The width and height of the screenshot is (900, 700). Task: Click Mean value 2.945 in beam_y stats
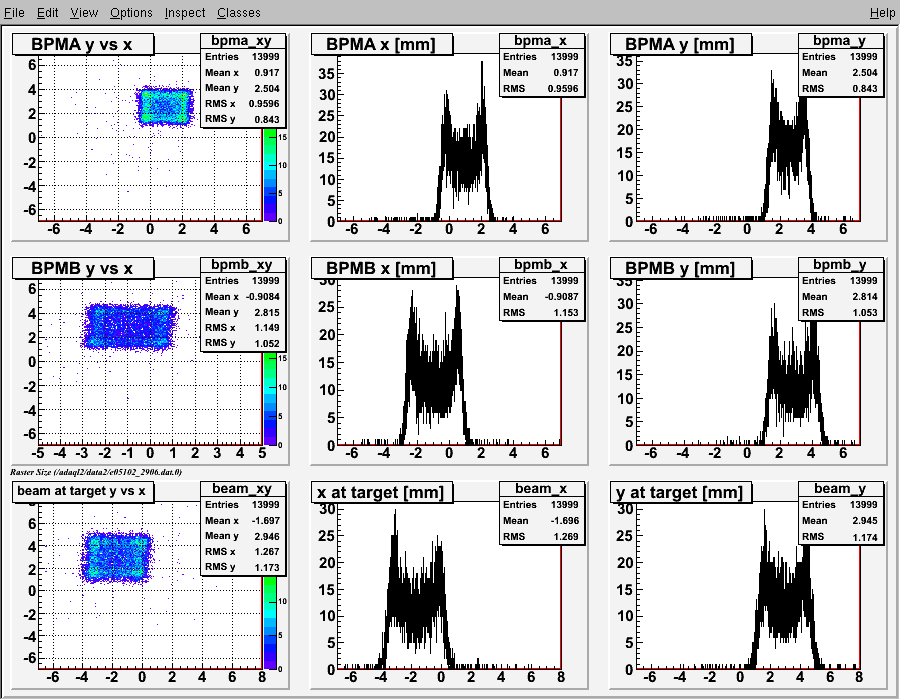click(864, 520)
